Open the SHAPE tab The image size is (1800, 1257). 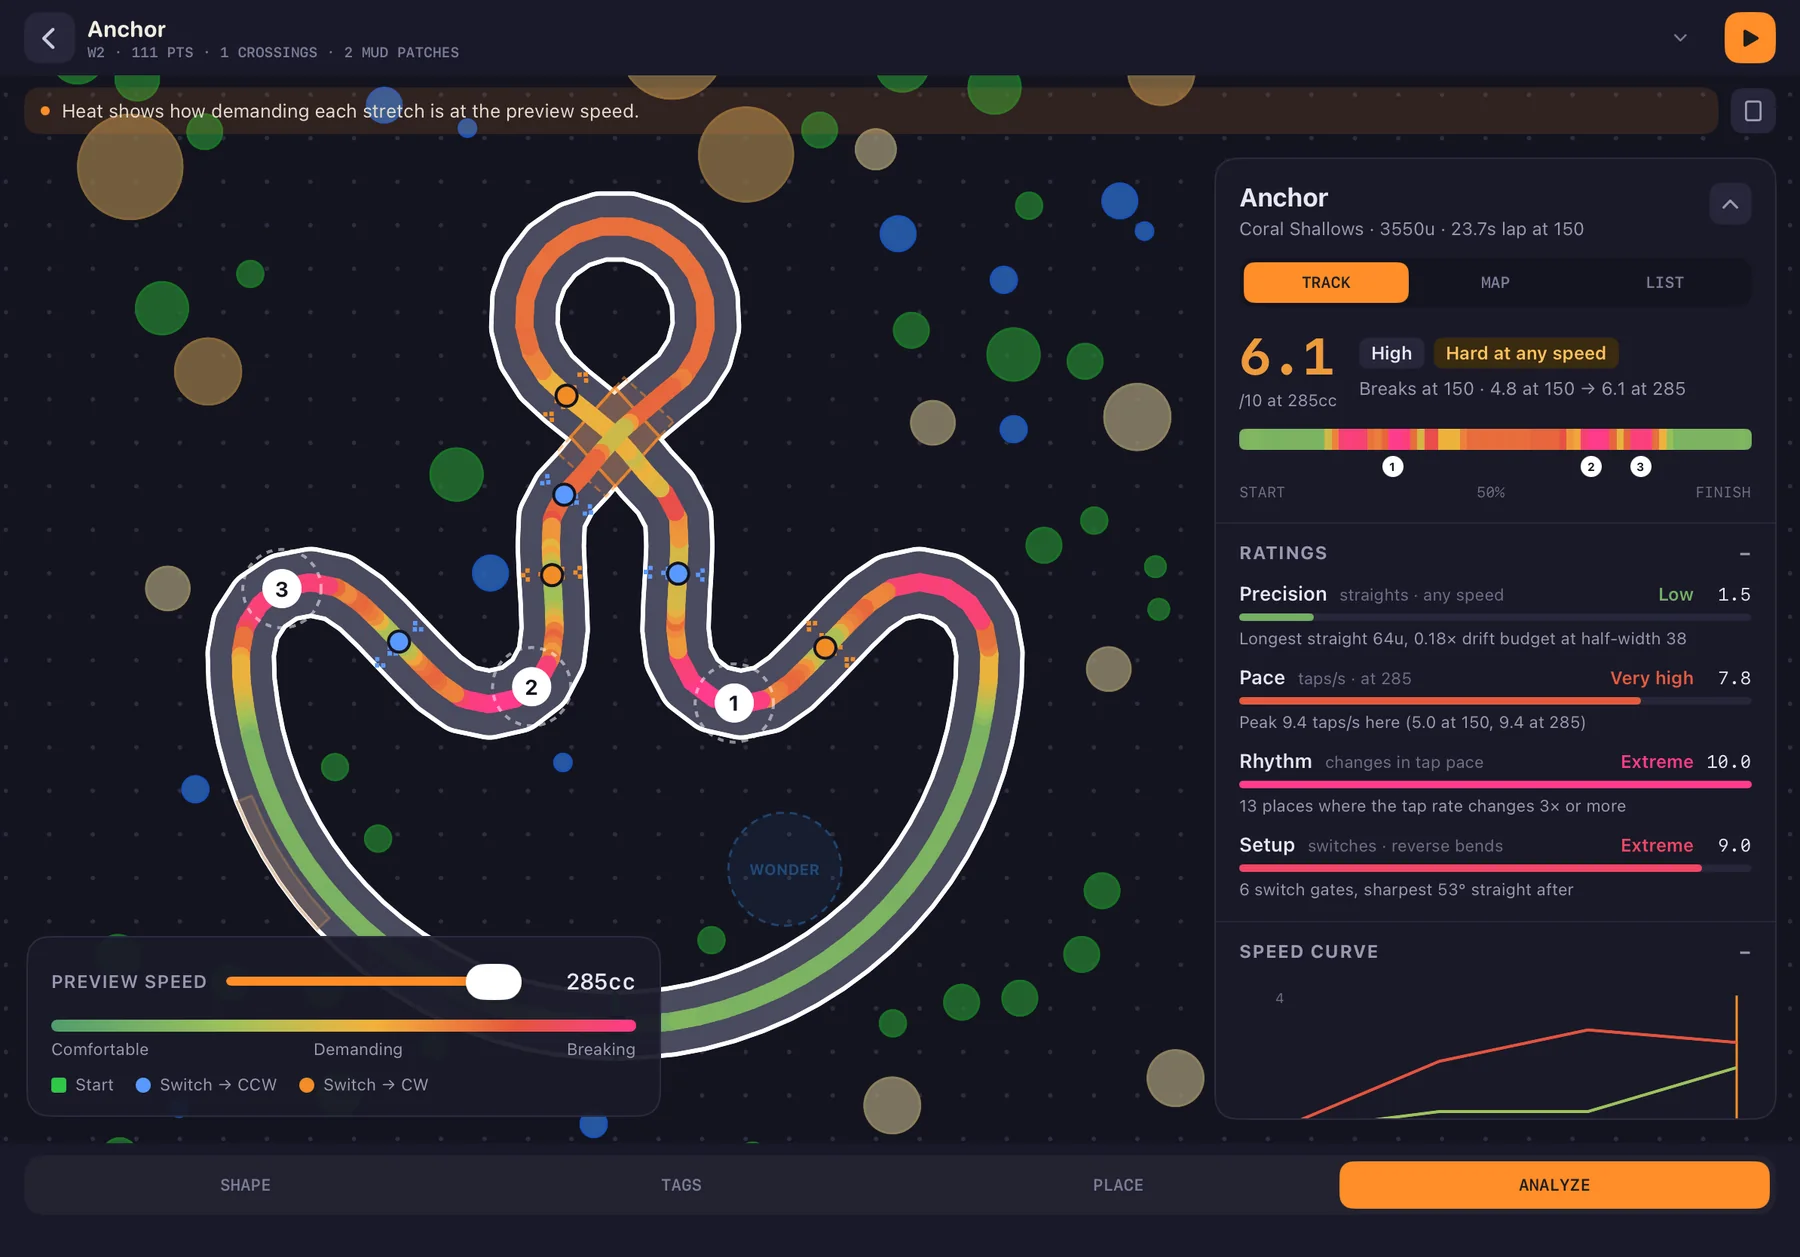point(245,1185)
